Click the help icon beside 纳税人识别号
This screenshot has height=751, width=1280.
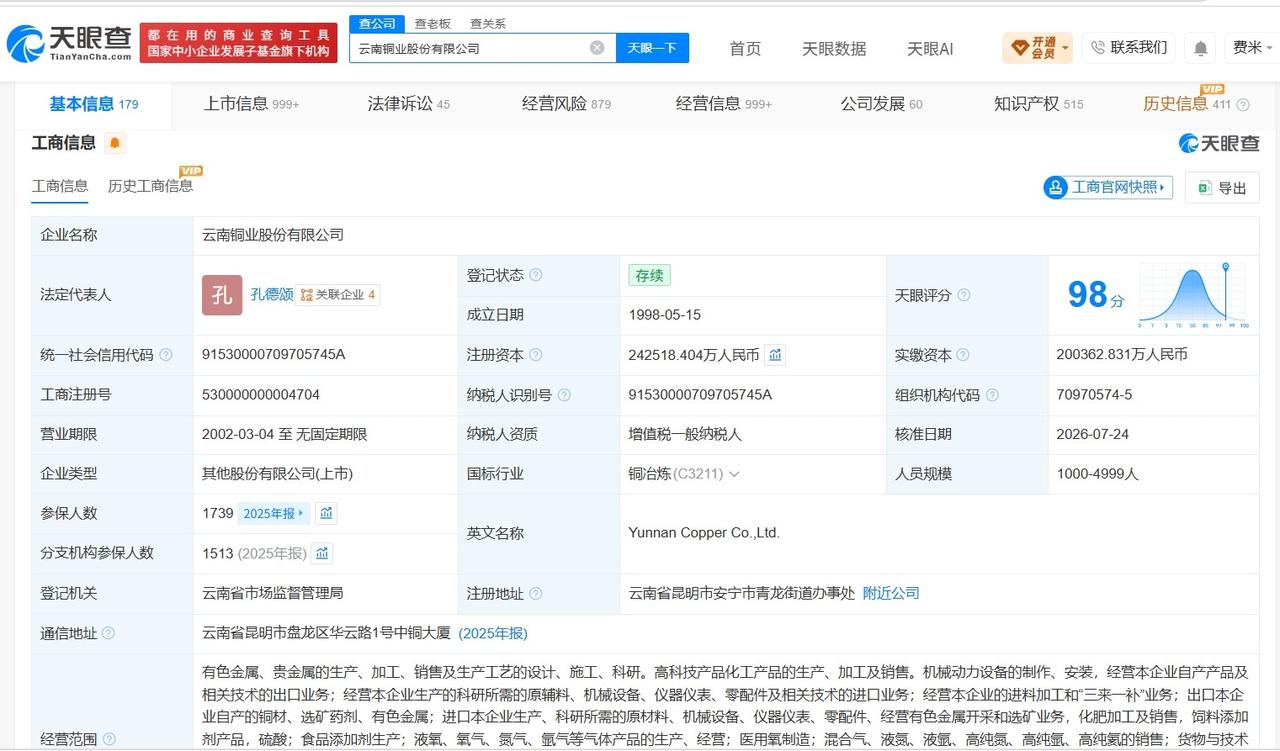click(564, 395)
